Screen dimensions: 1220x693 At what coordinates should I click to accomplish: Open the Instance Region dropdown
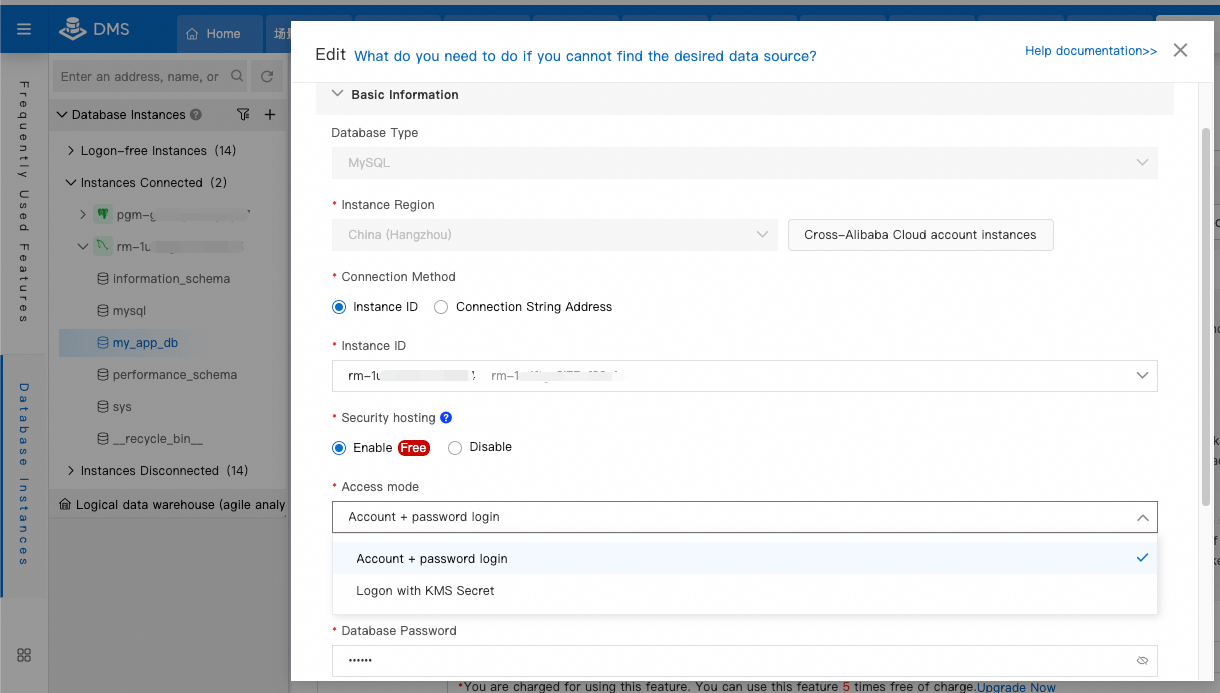coord(555,235)
